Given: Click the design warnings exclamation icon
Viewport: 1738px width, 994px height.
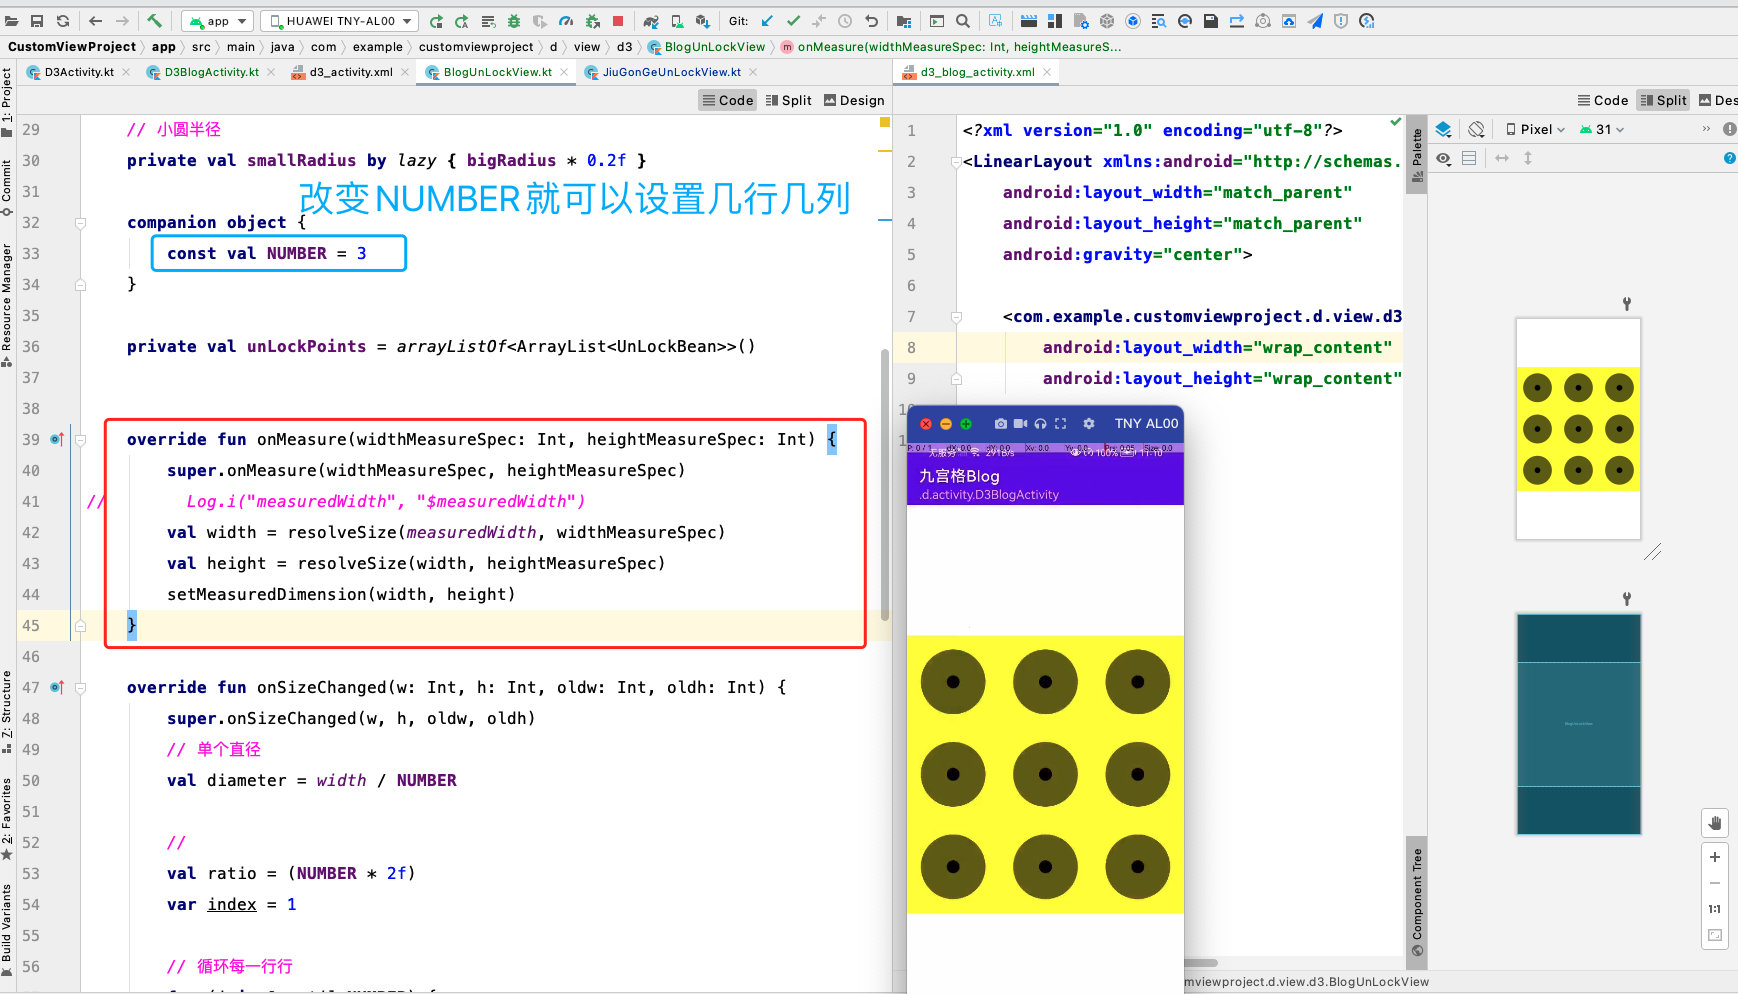Looking at the screenshot, I should (1729, 129).
